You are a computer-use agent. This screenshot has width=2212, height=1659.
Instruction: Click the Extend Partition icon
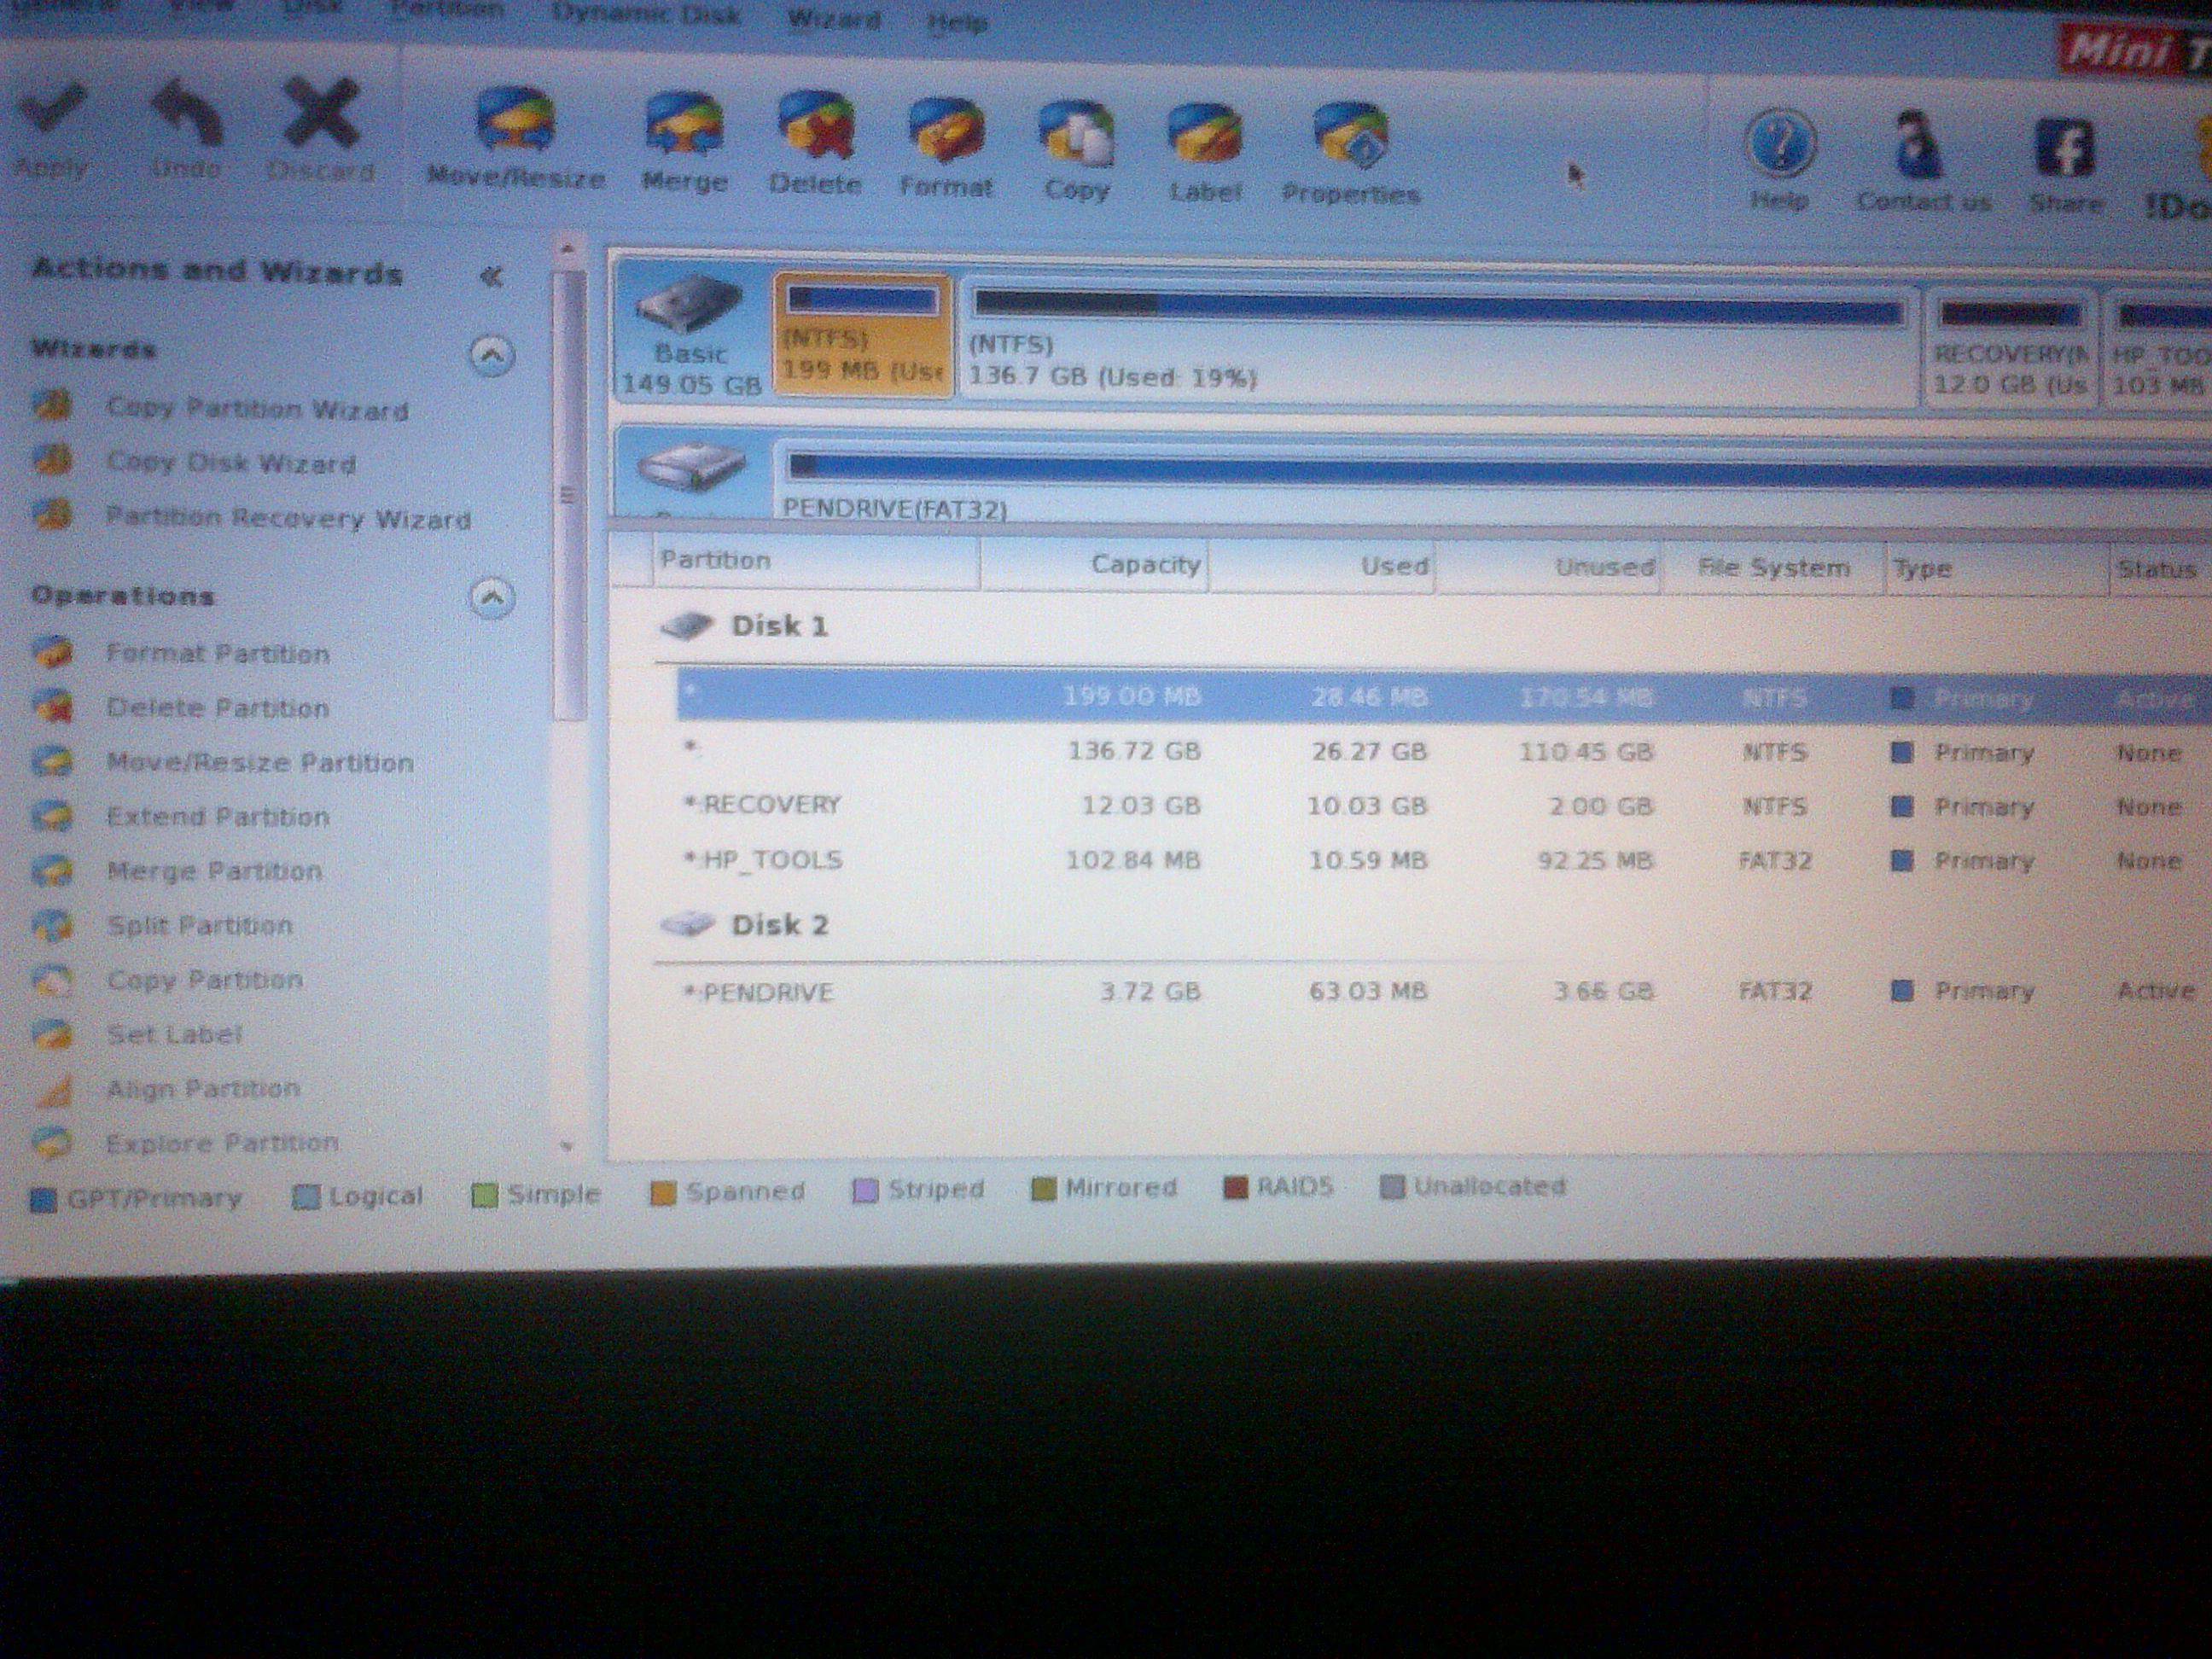[x=52, y=816]
